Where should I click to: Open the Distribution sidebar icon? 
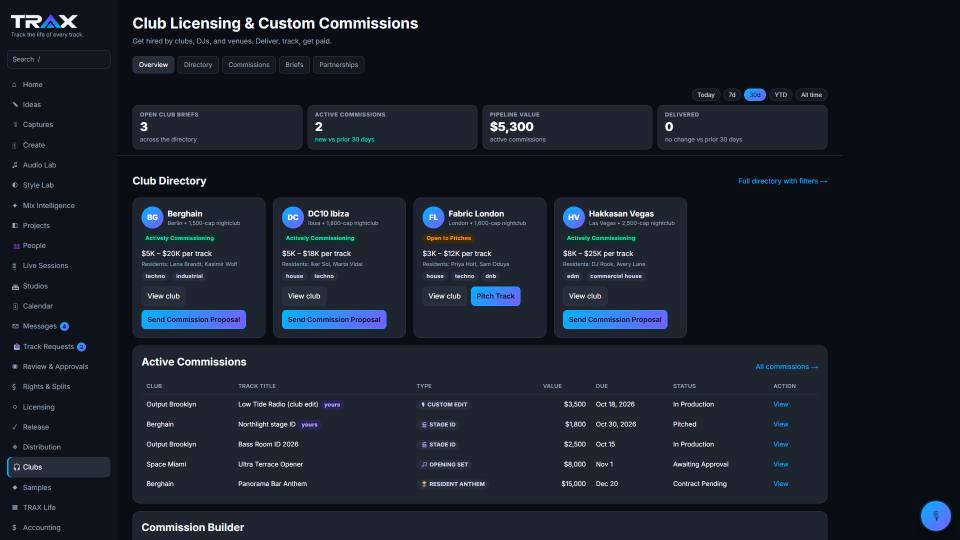click(15, 447)
